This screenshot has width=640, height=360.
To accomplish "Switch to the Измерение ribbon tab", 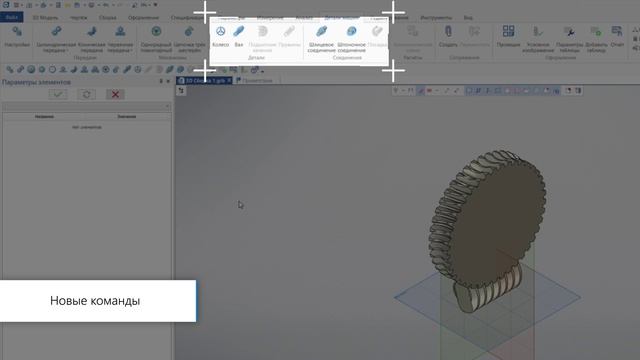I will point(270,18).
